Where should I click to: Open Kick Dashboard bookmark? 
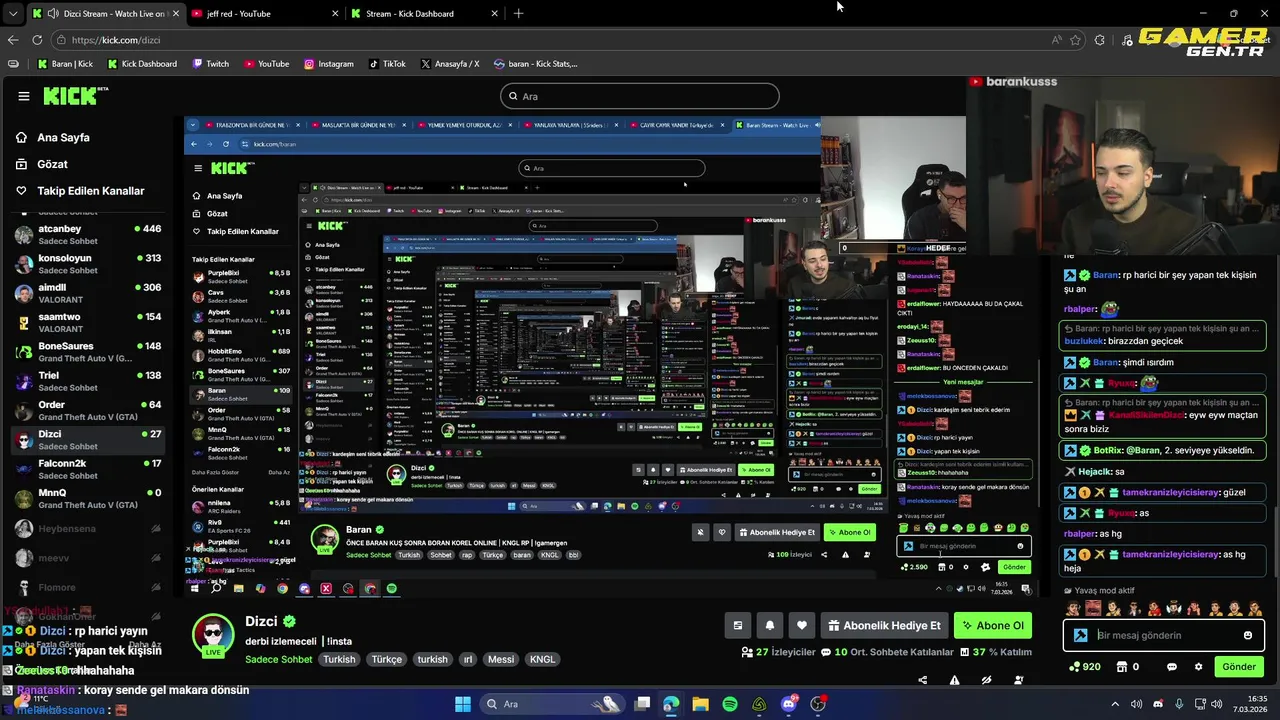pyautogui.click(x=141, y=64)
